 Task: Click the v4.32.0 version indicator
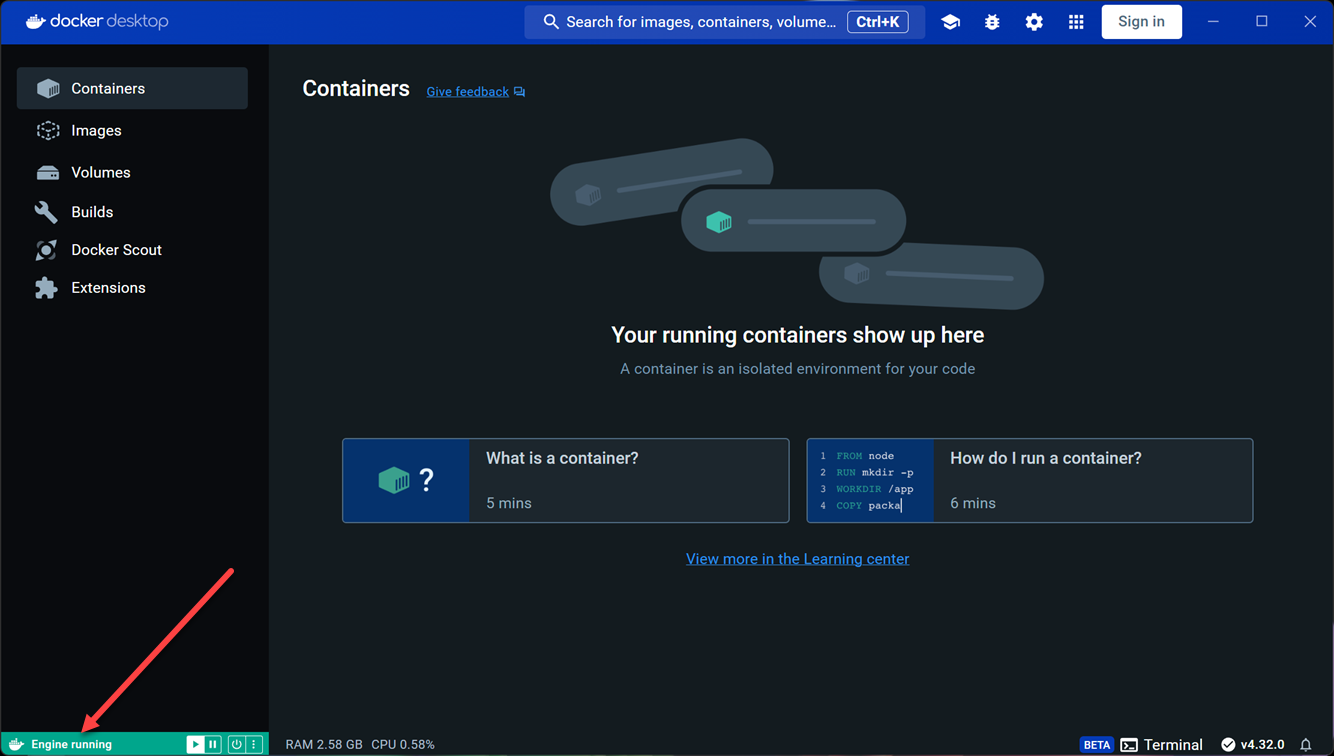coord(1252,745)
